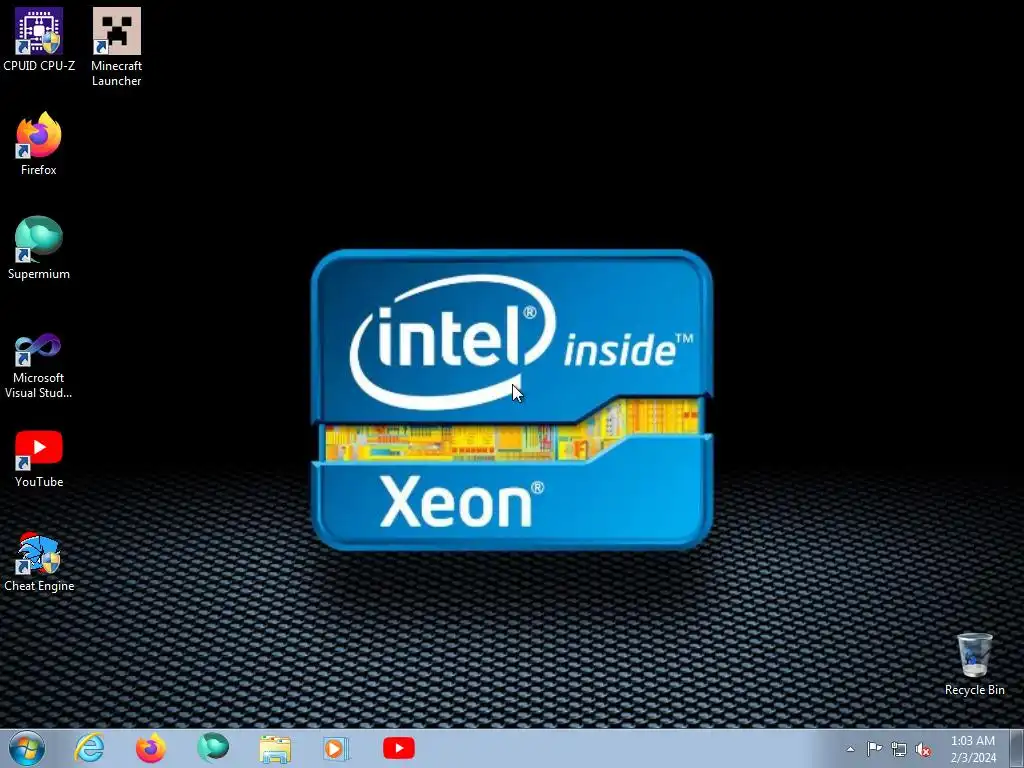The width and height of the screenshot is (1024, 768).
Task: Click the muted volume tray icon
Action: pos(923,750)
